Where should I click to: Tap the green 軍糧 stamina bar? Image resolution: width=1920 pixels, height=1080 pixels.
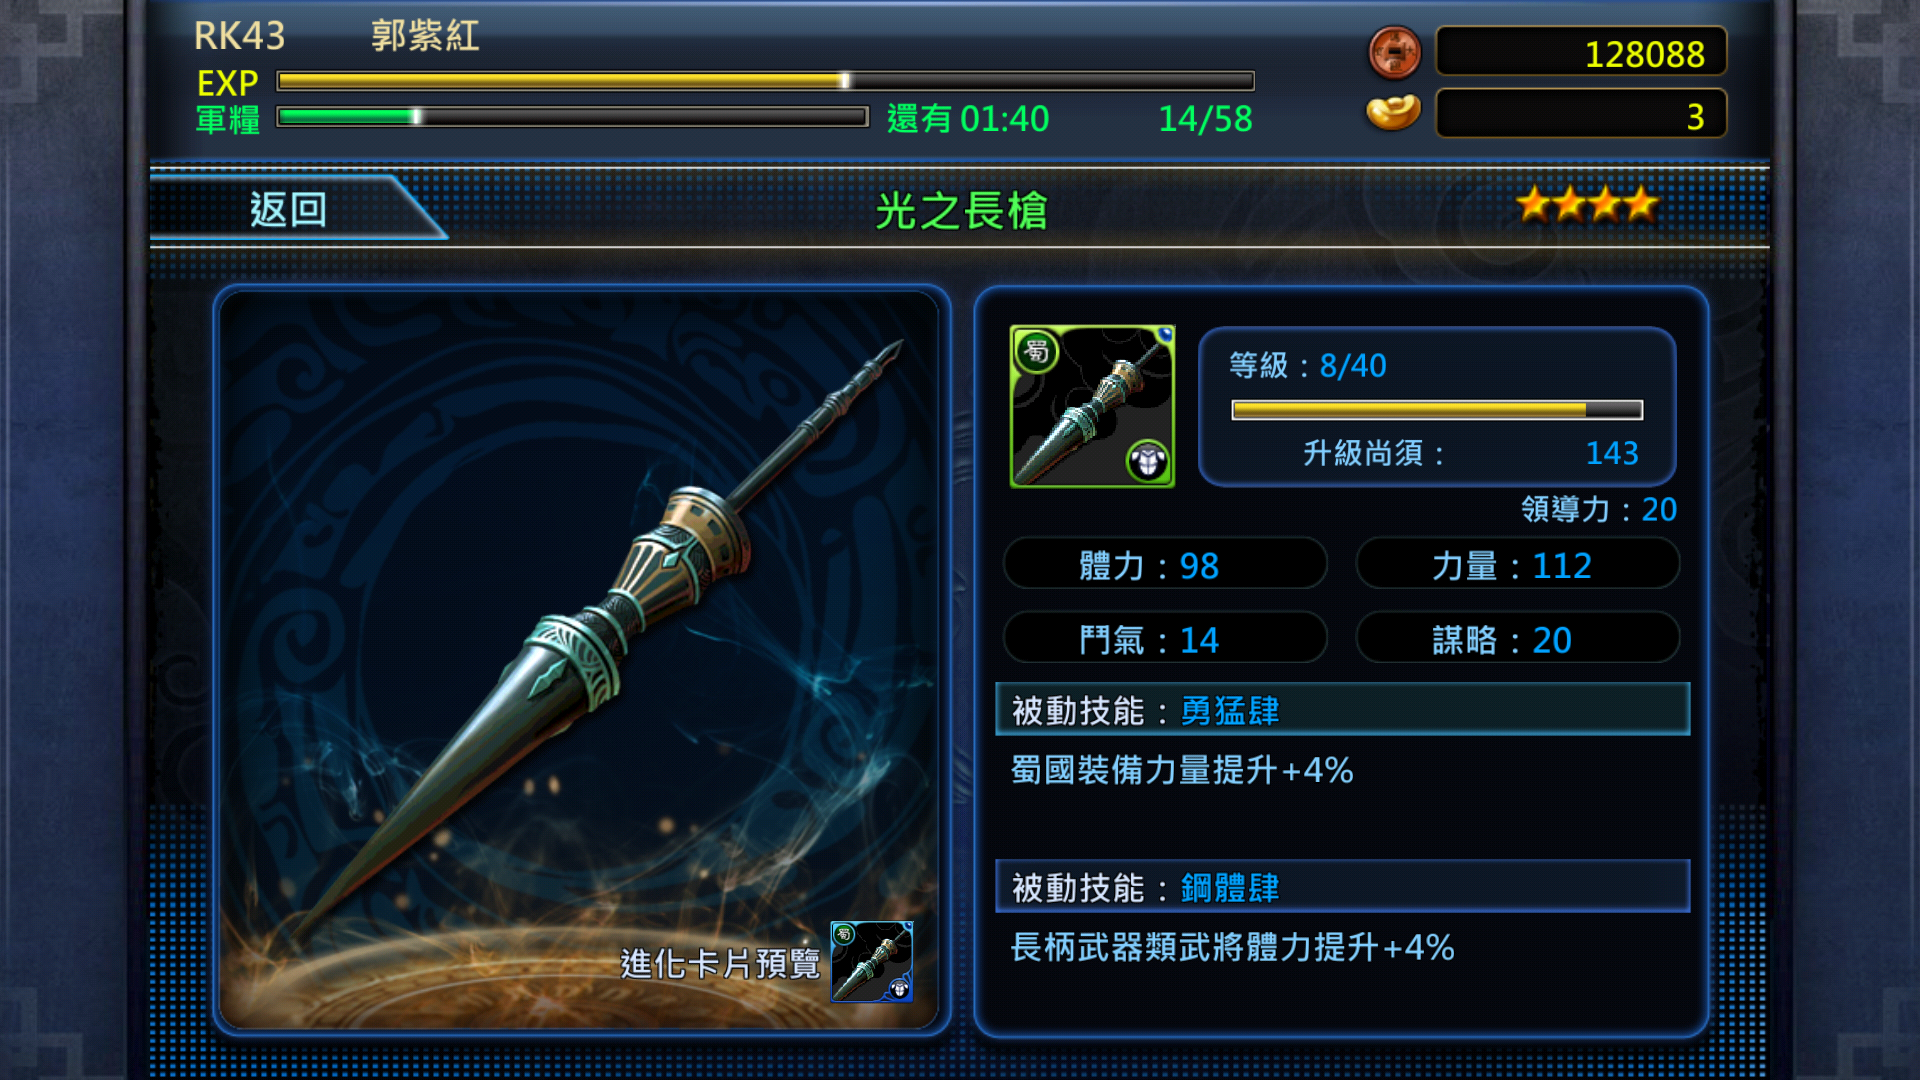572,117
